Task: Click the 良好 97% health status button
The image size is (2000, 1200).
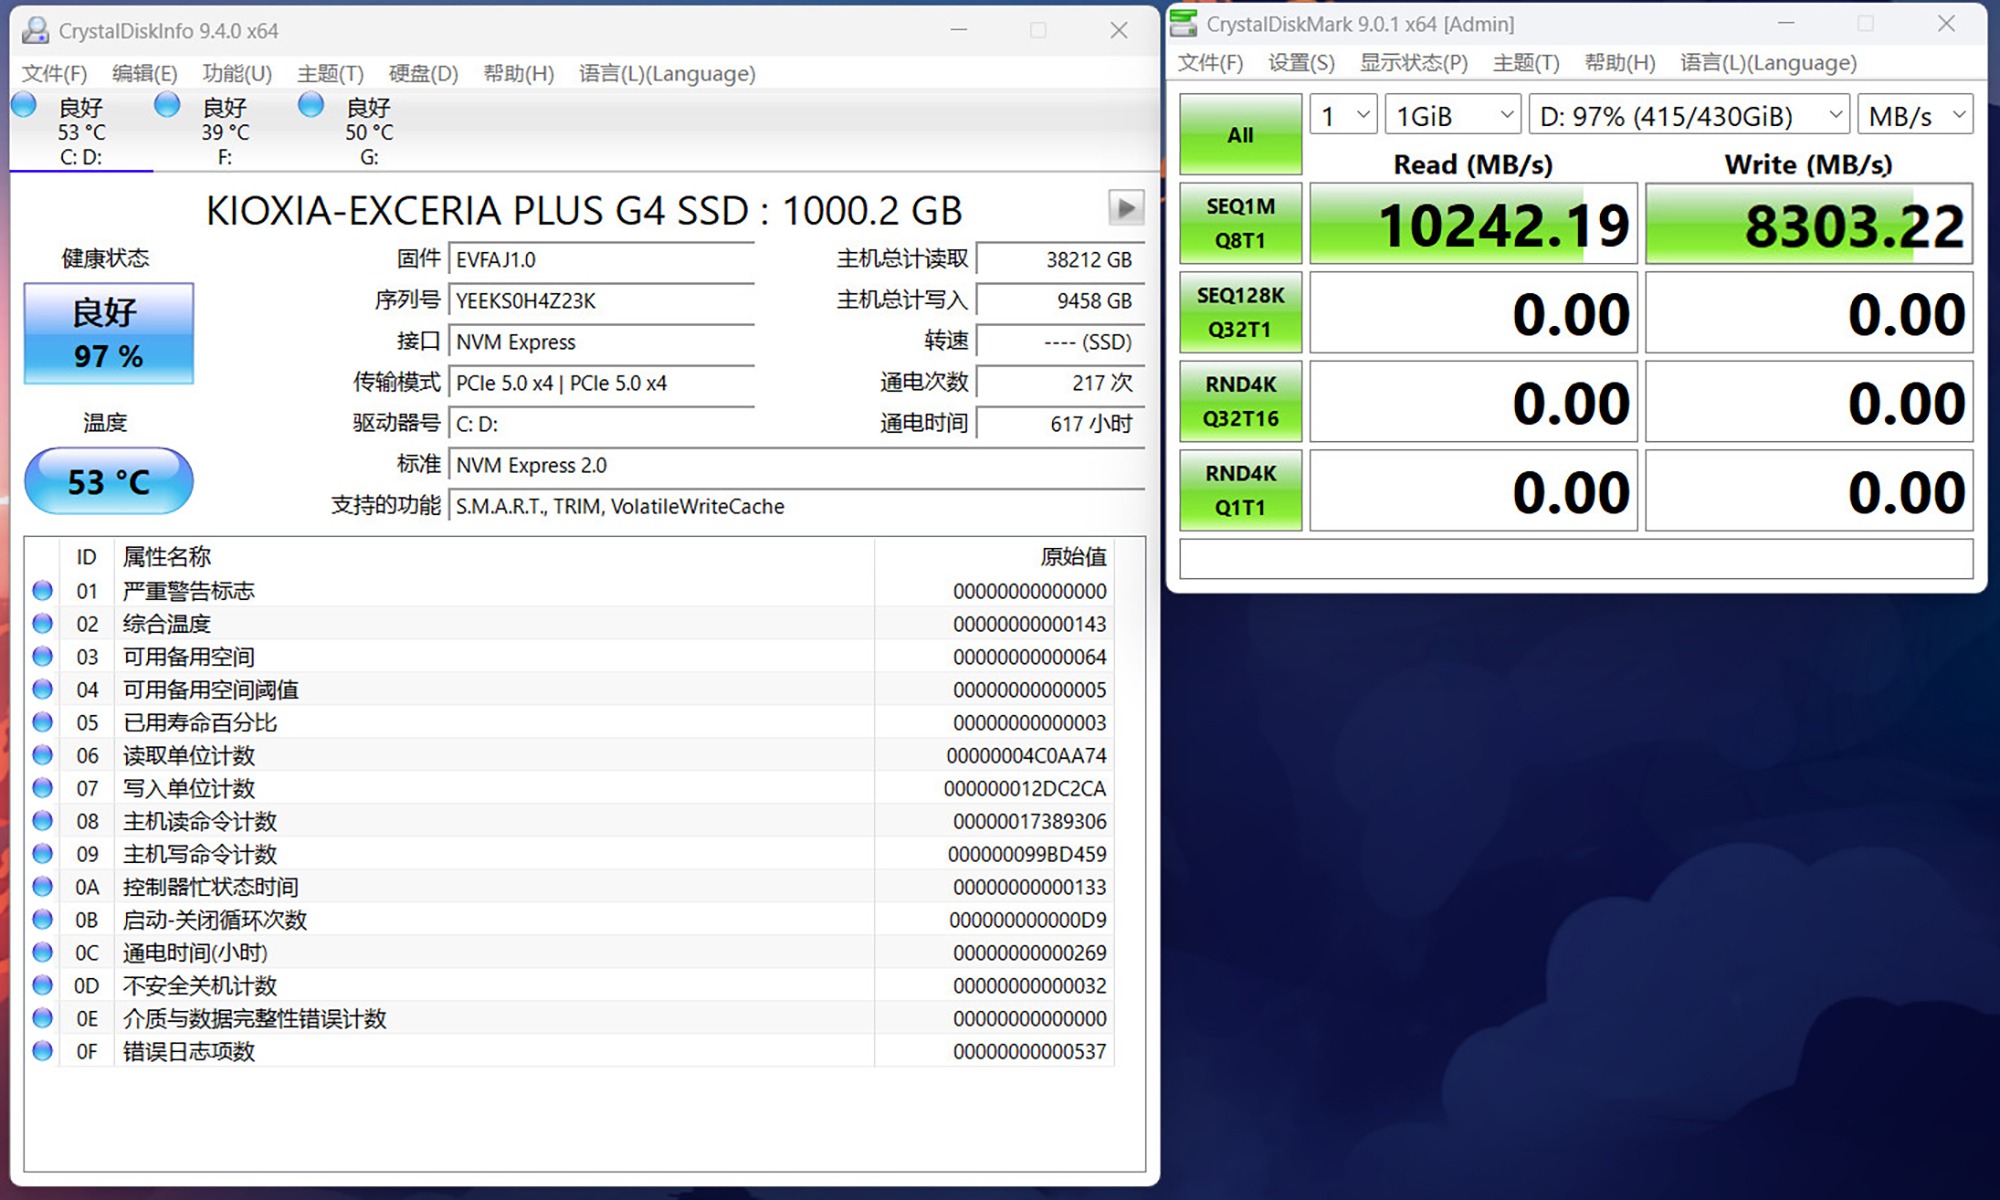Action: tap(109, 334)
